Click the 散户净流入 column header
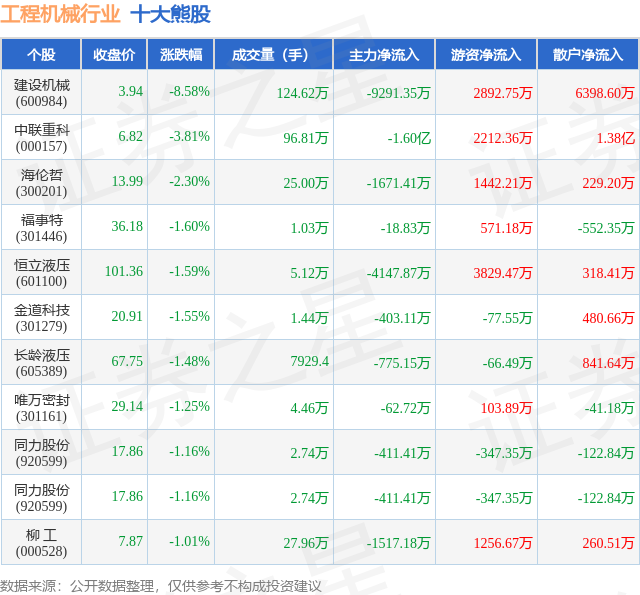 tap(588, 55)
